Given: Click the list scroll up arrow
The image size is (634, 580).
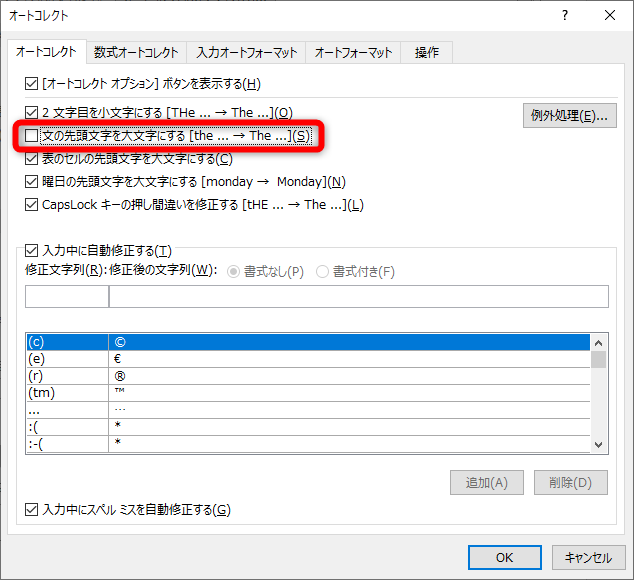Looking at the screenshot, I should click(598, 343).
